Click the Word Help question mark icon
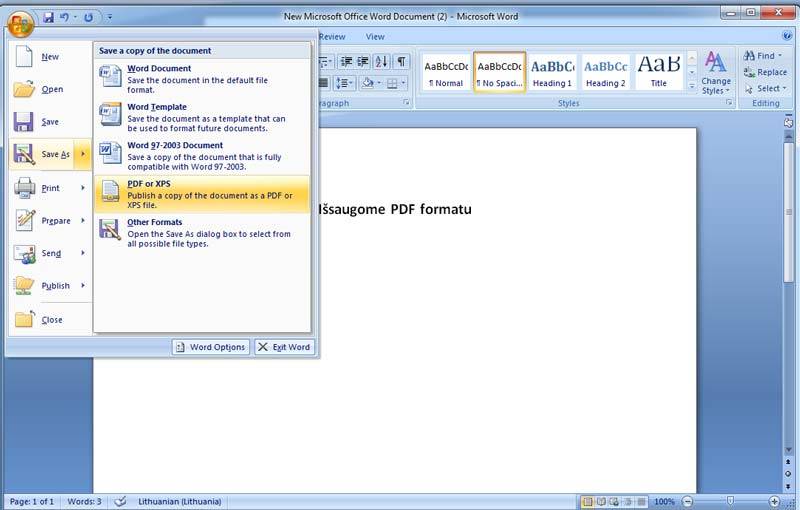800x510 pixels. pyautogui.click(x=788, y=36)
